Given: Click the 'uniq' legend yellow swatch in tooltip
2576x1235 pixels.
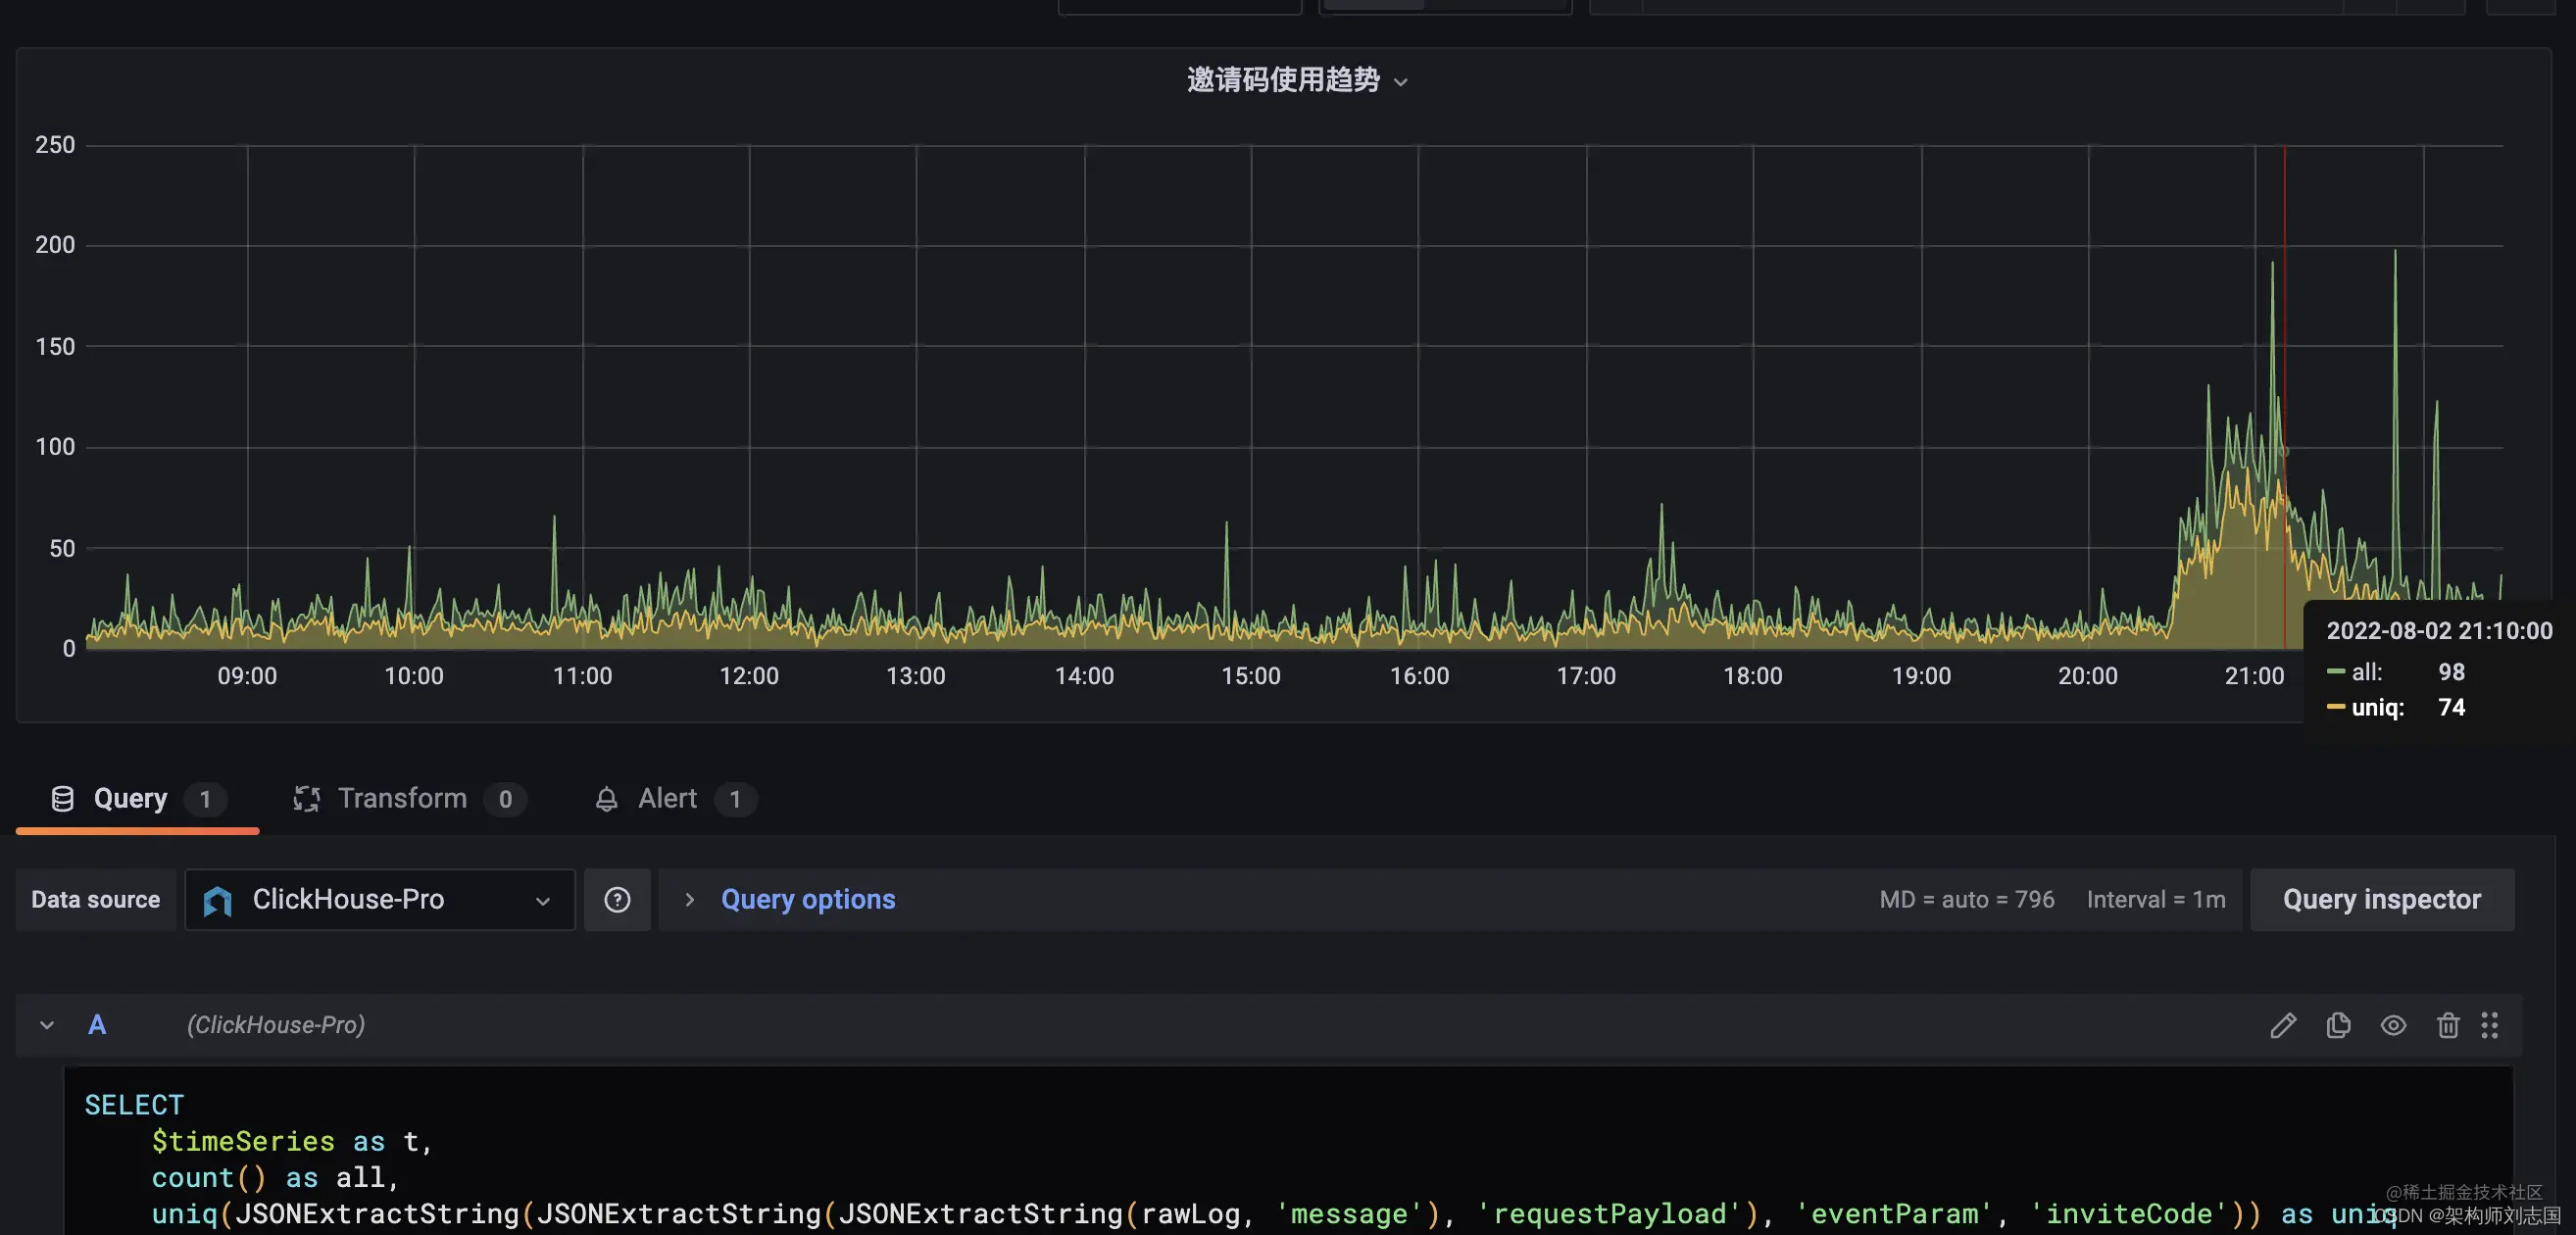Looking at the screenshot, I should (x=2335, y=707).
